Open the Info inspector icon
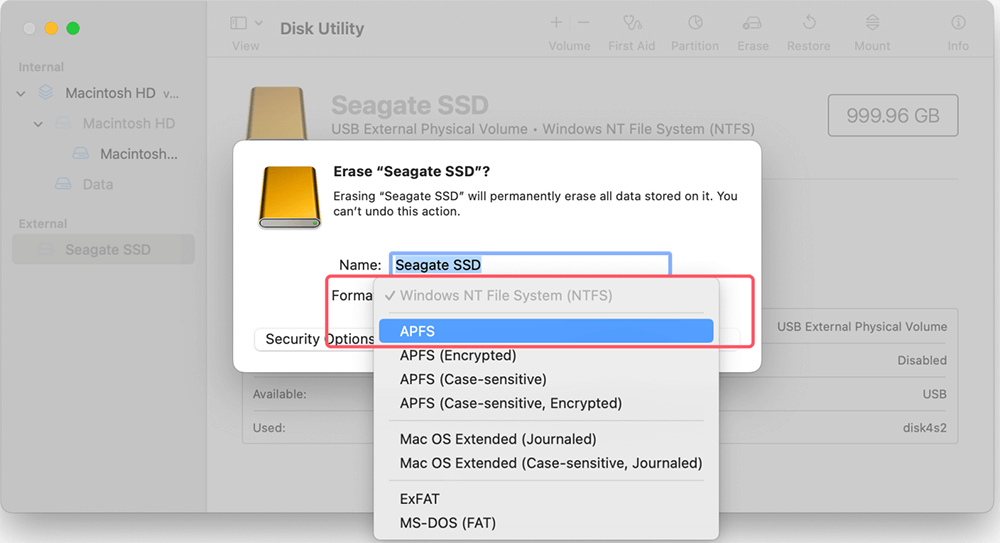 coord(958,23)
